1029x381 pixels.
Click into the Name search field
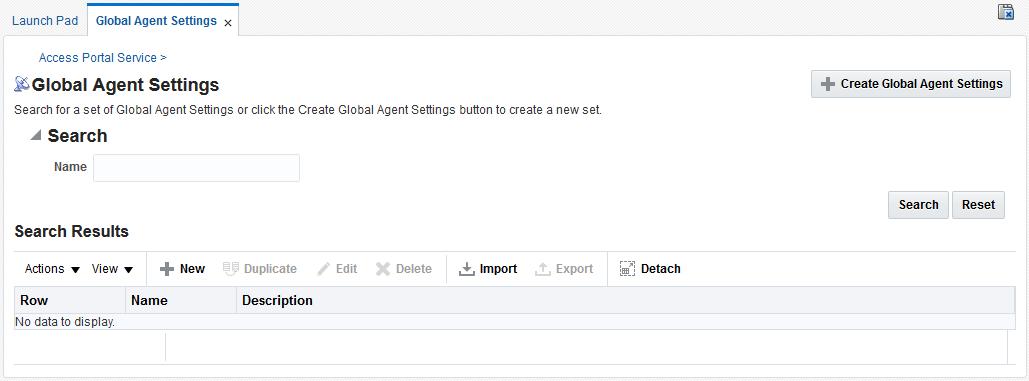click(x=196, y=168)
